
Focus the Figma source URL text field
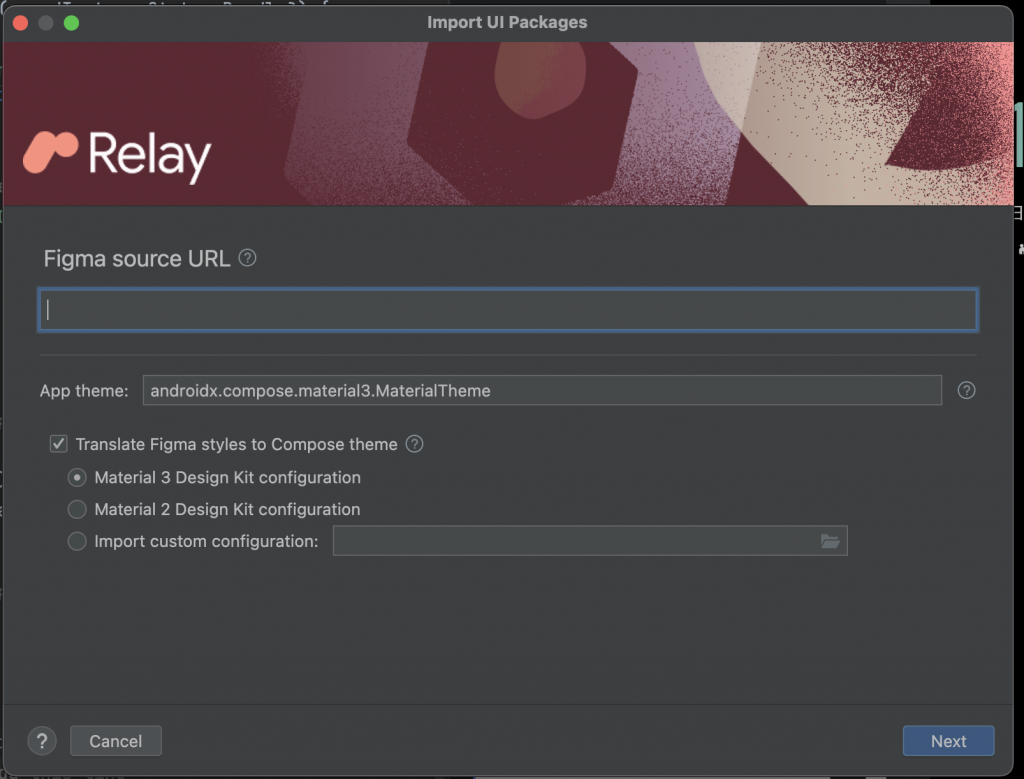coord(508,310)
